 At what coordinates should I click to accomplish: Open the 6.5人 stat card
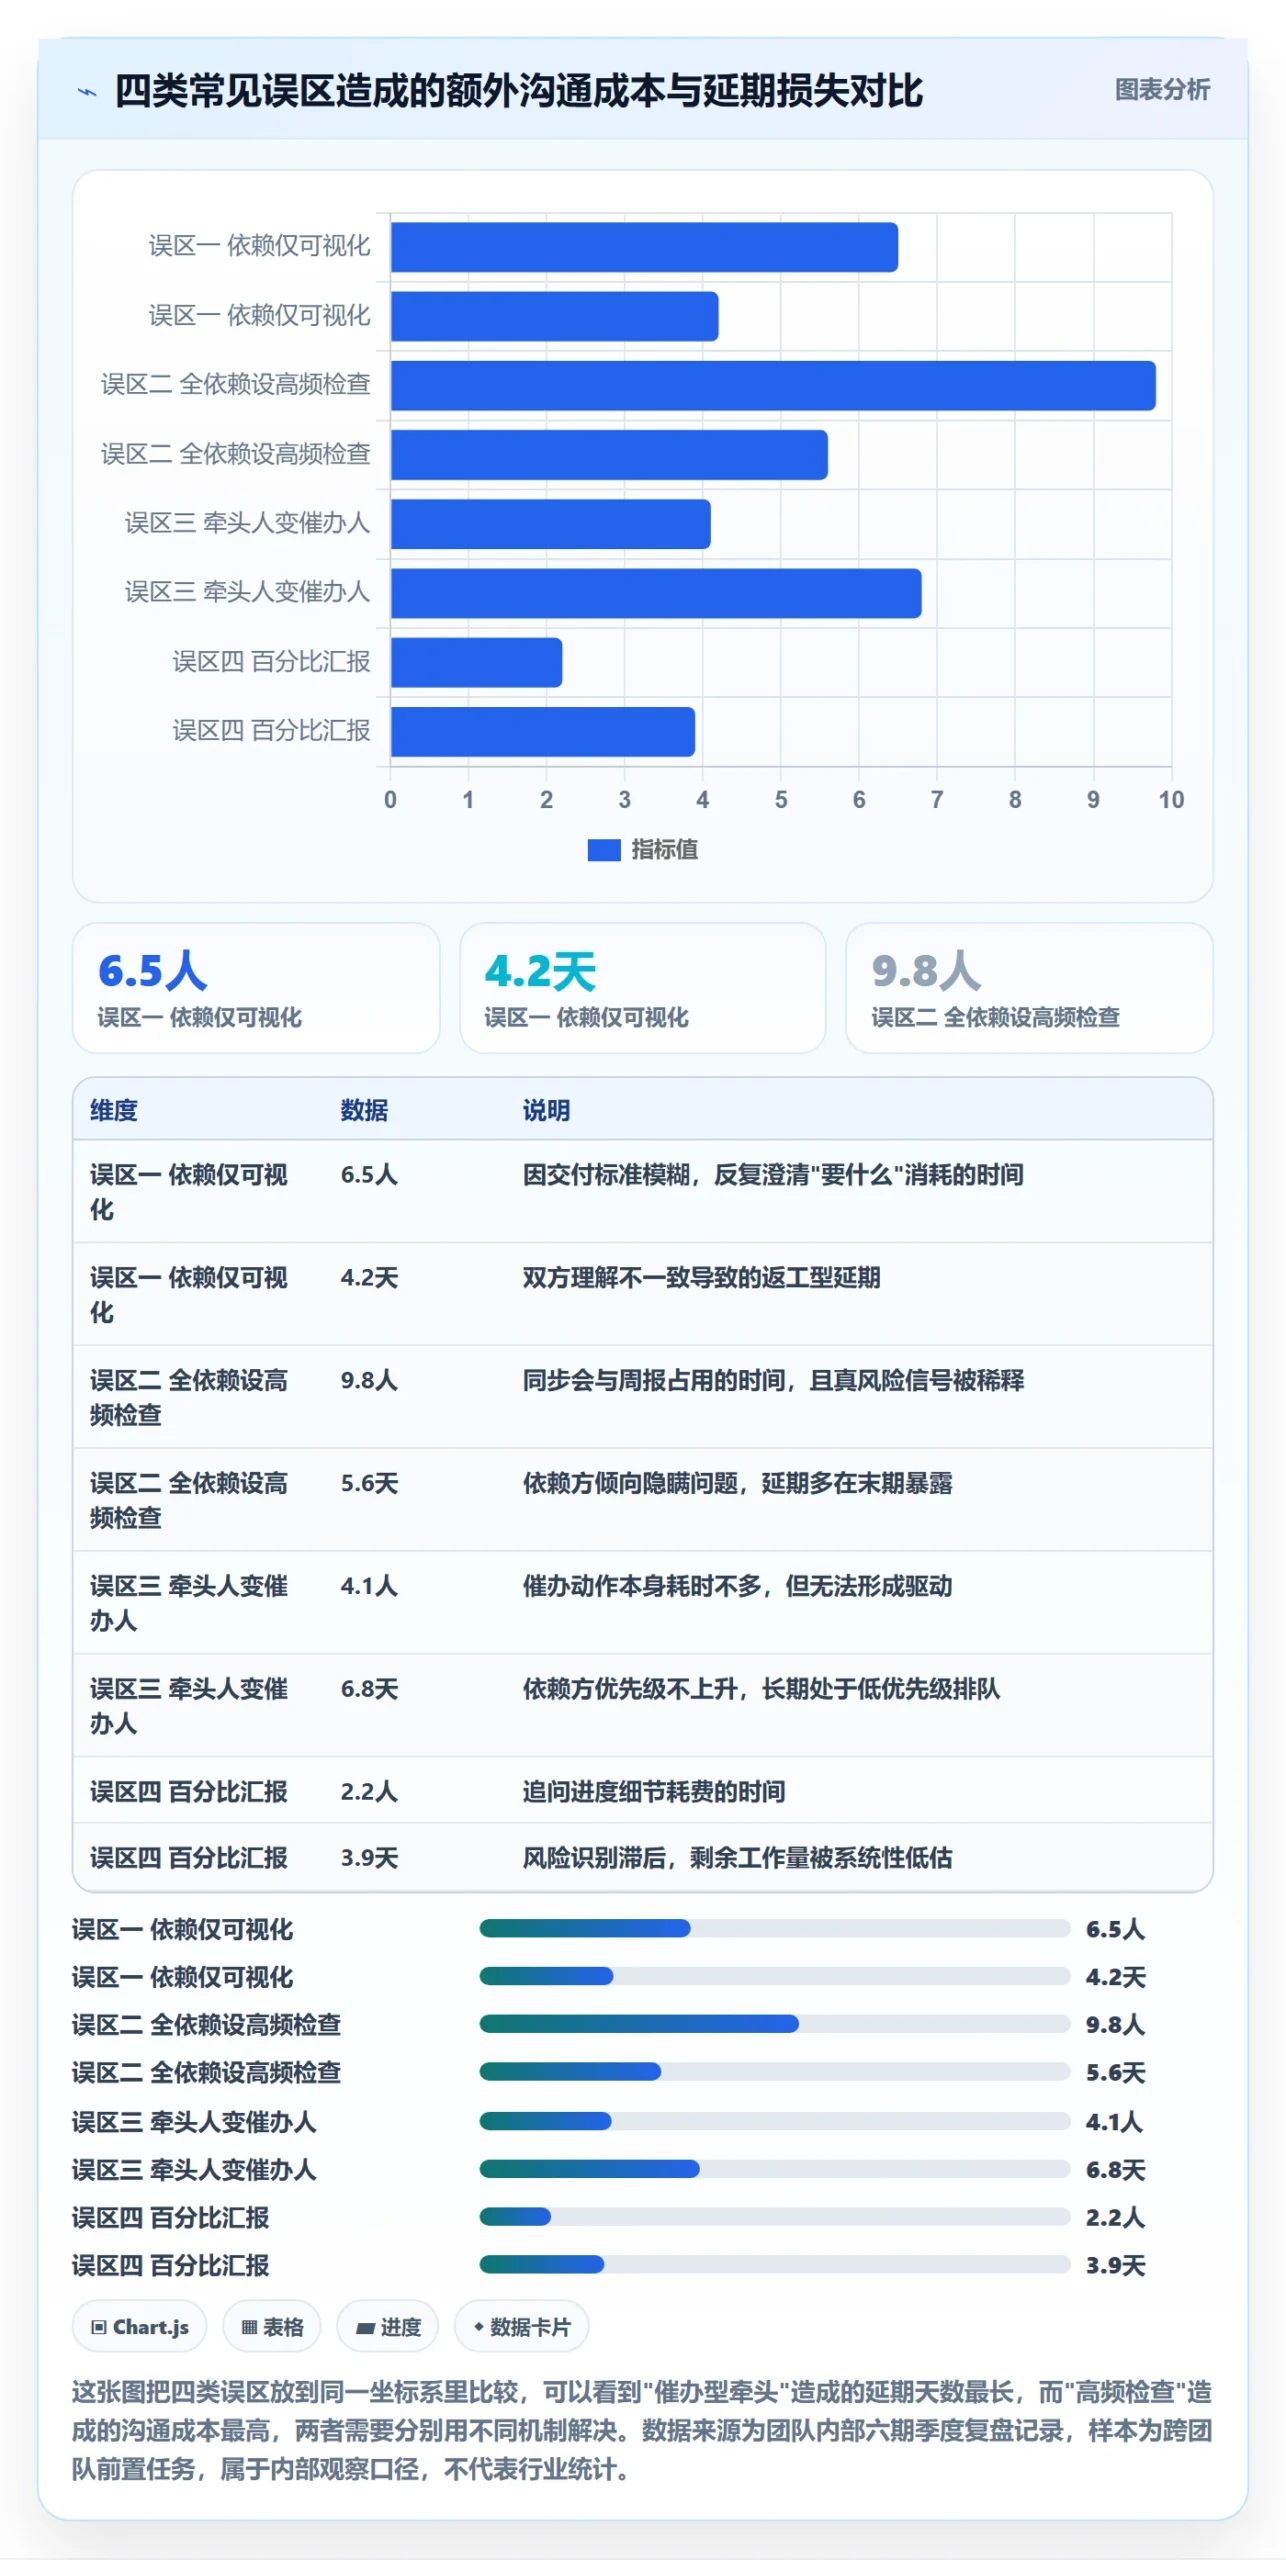256,988
